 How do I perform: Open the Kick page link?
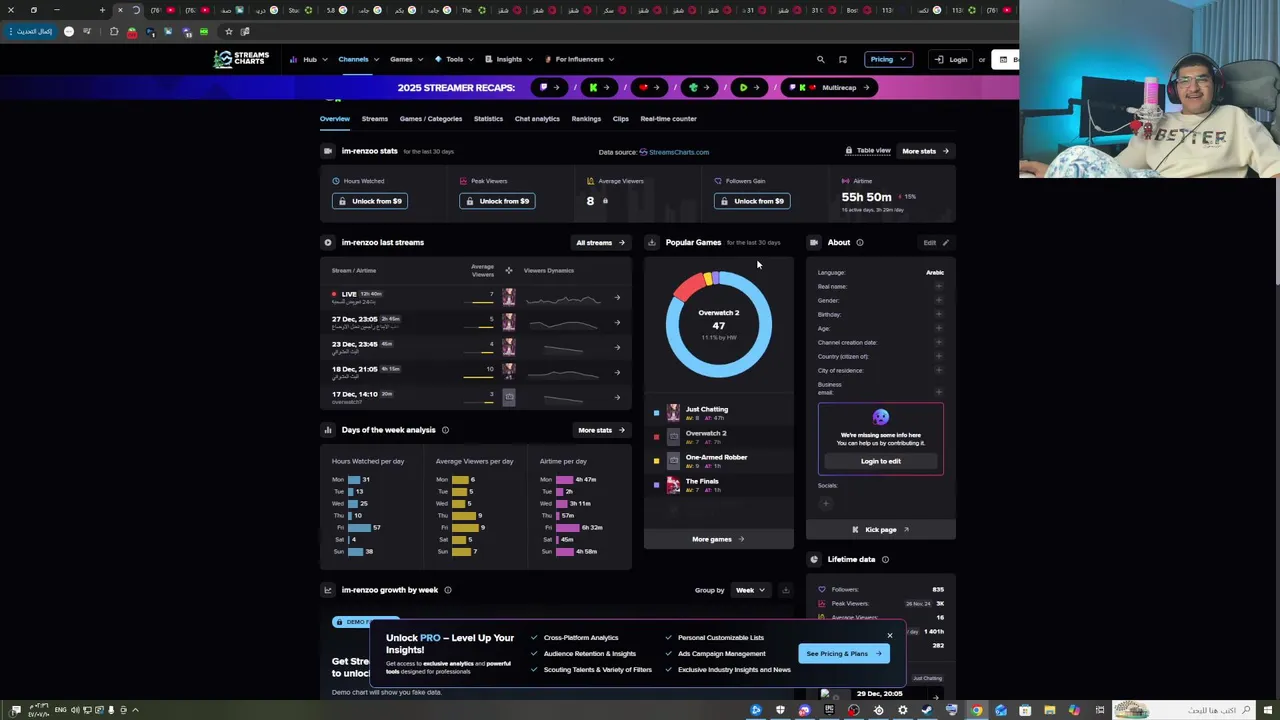point(881,530)
